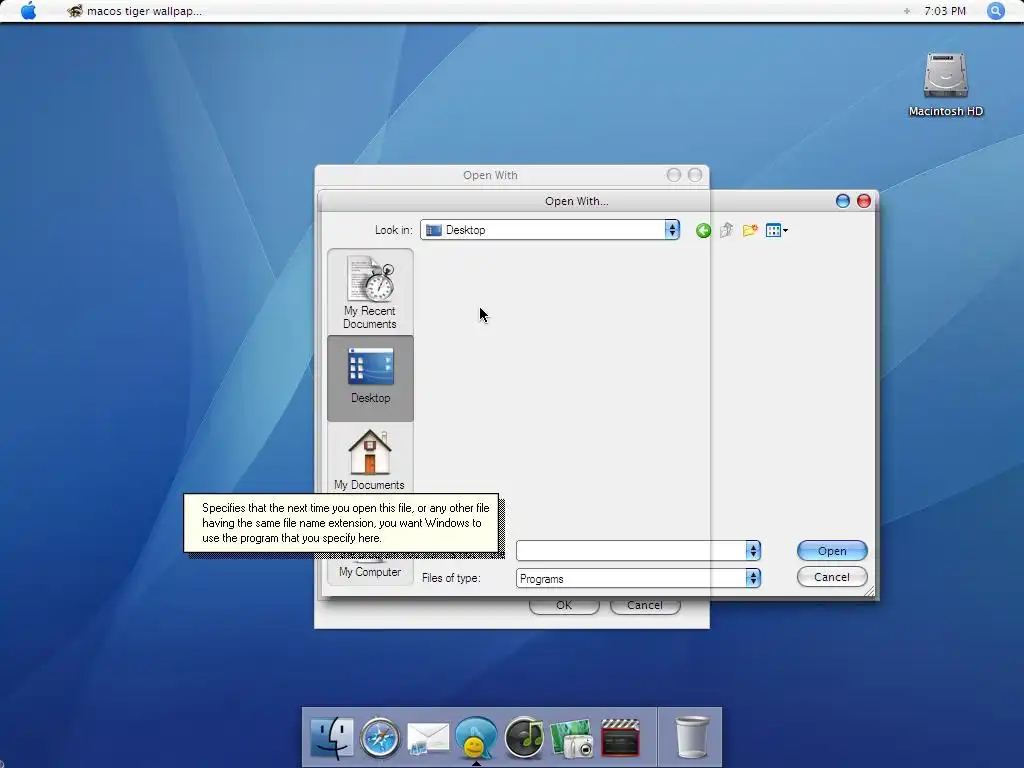Image resolution: width=1024 pixels, height=768 pixels.
Task: Select Desktop in the places bar
Action: [370, 378]
